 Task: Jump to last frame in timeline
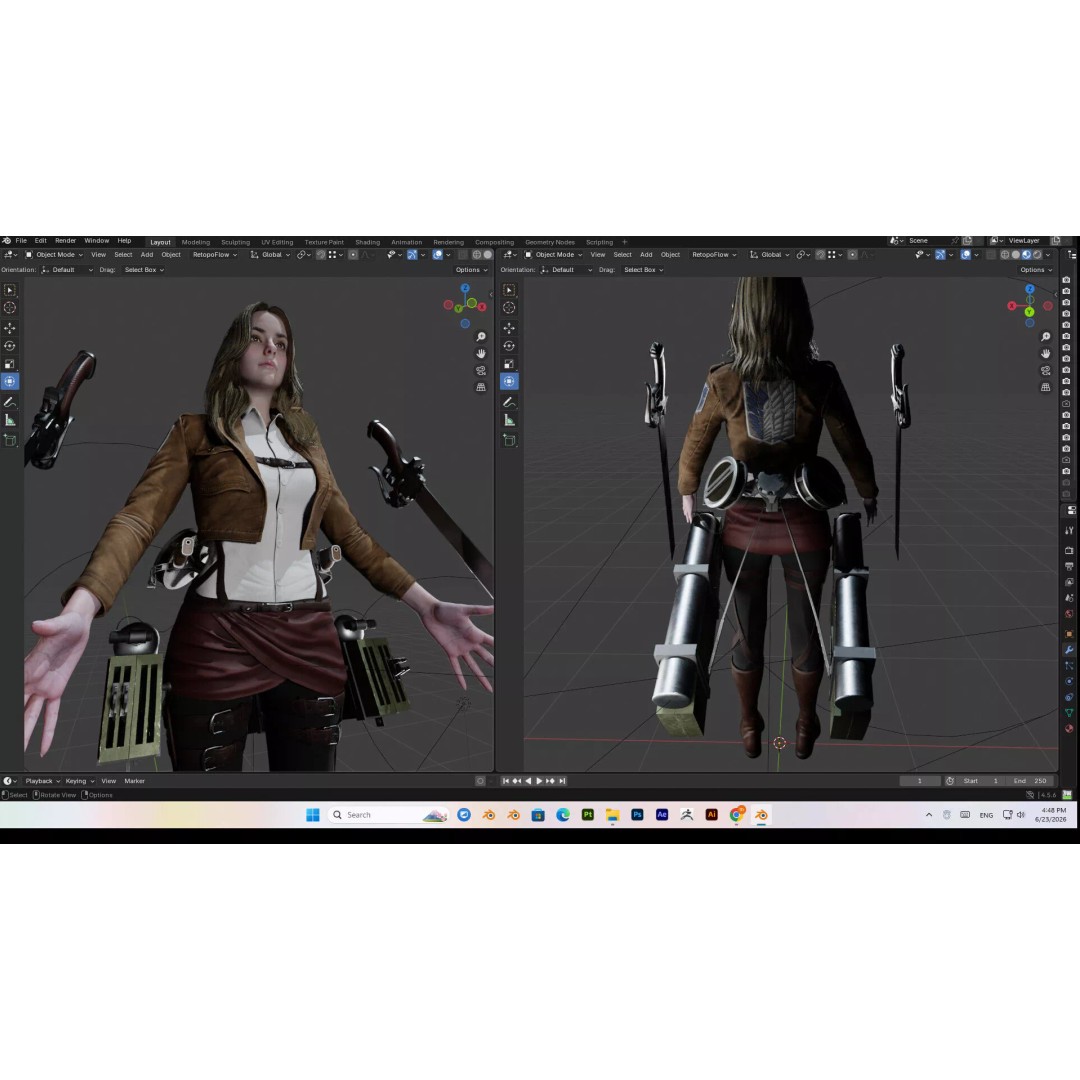click(x=562, y=781)
